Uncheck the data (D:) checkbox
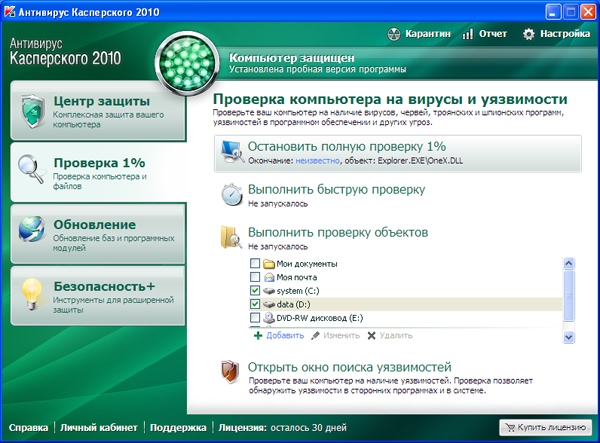 point(255,304)
